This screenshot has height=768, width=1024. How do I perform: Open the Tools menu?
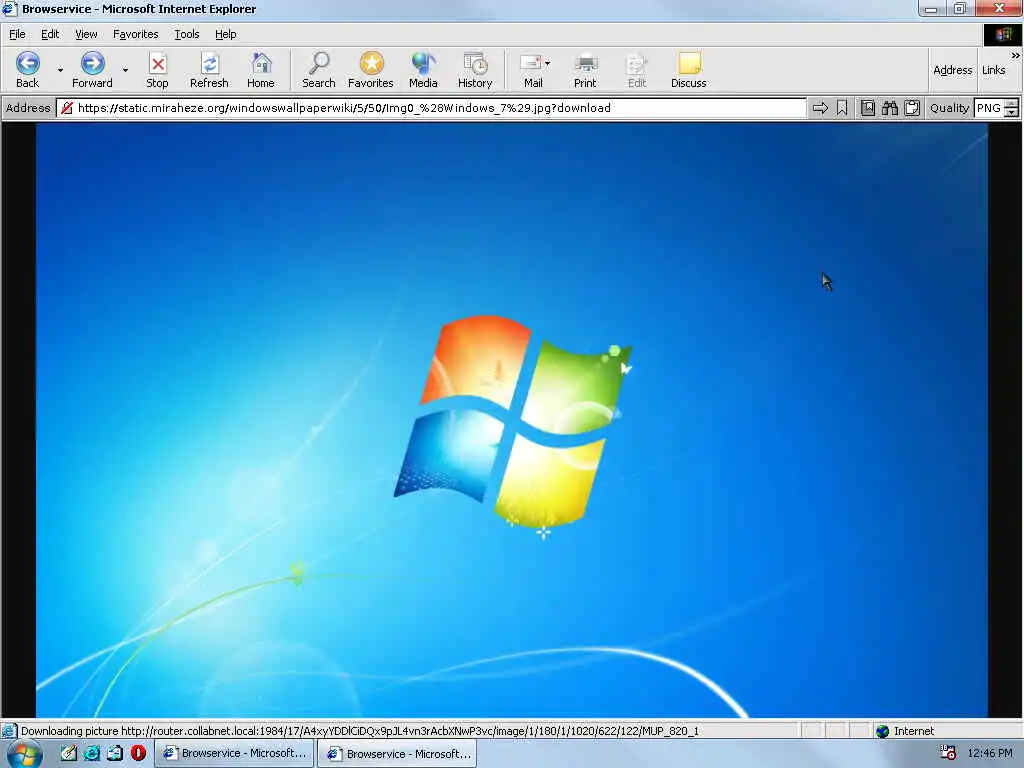coord(186,34)
